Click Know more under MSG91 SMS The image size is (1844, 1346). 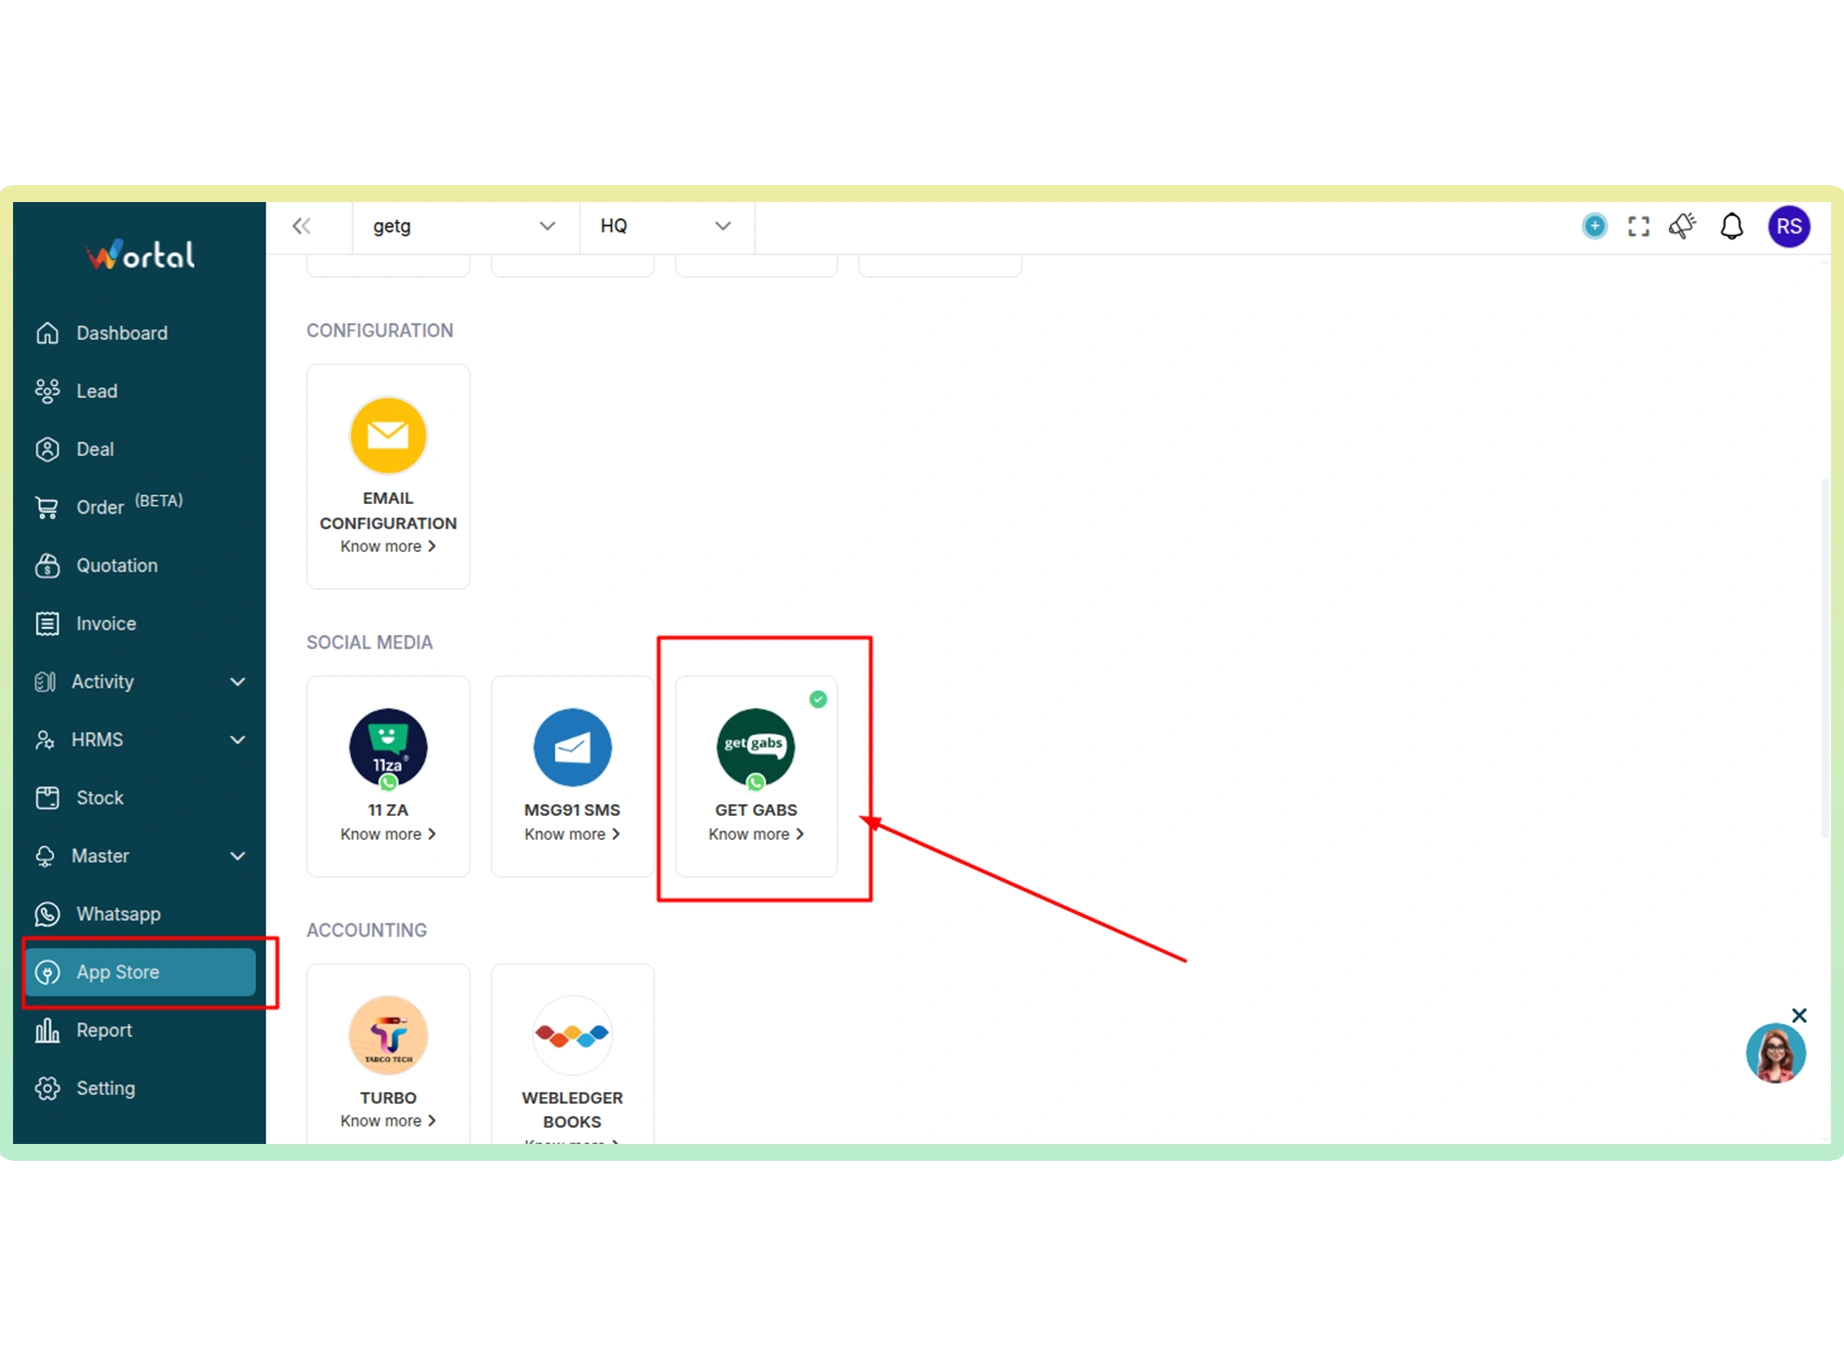click(x=572, y=834)
